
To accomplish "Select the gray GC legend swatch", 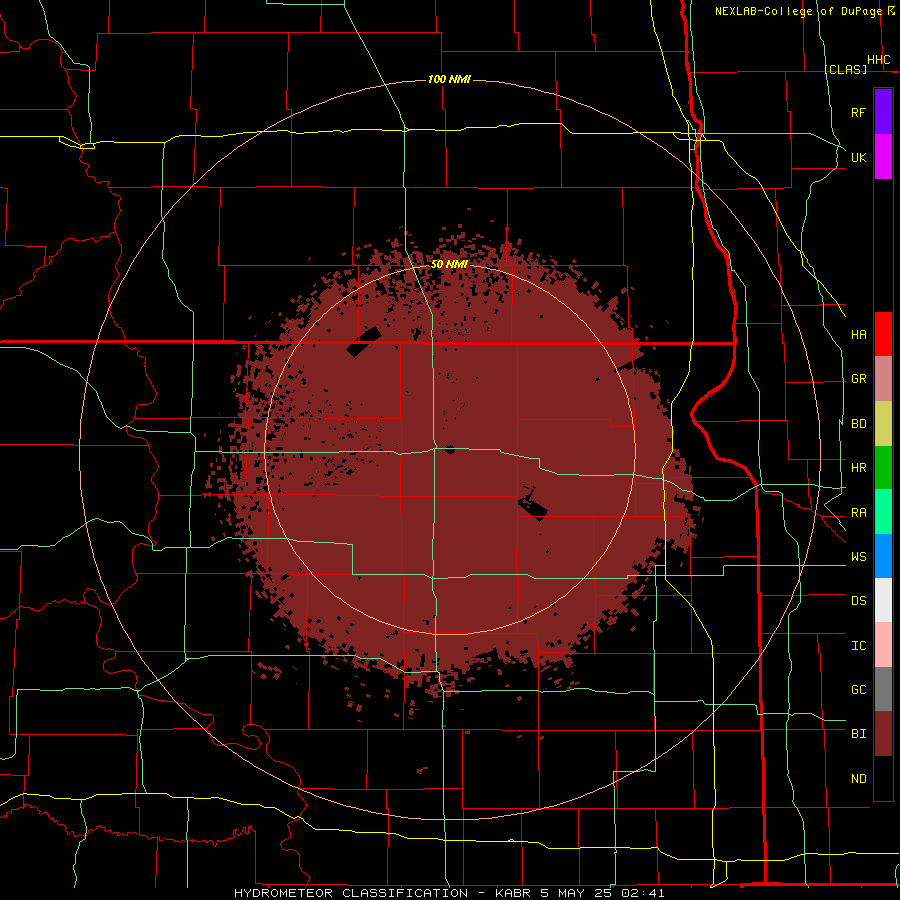I will click(x=883, y=689).
